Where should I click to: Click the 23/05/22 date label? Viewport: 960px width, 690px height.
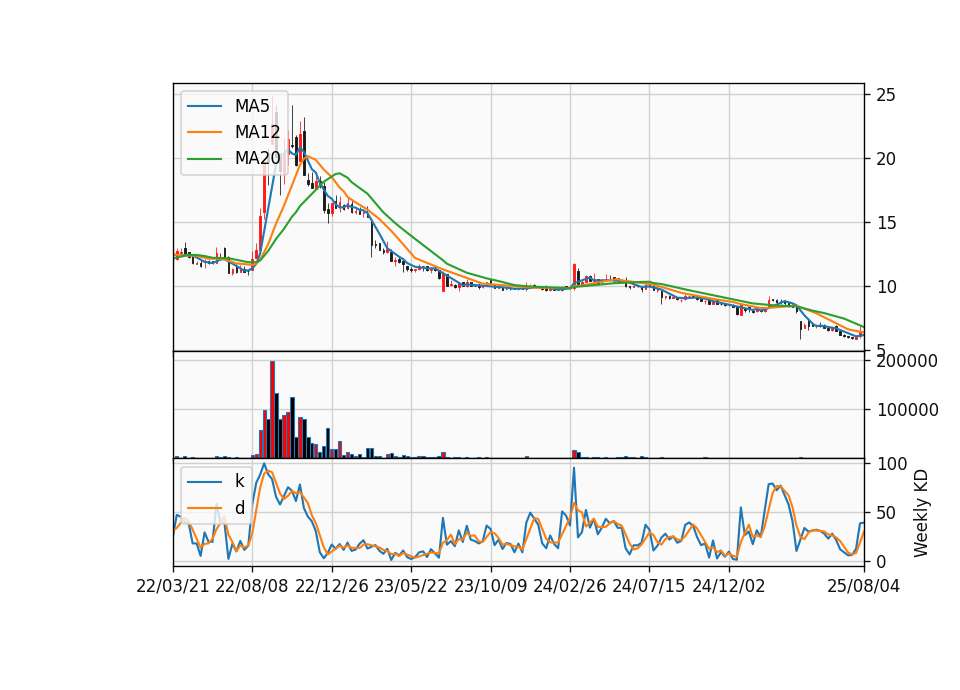coord(411,586)
